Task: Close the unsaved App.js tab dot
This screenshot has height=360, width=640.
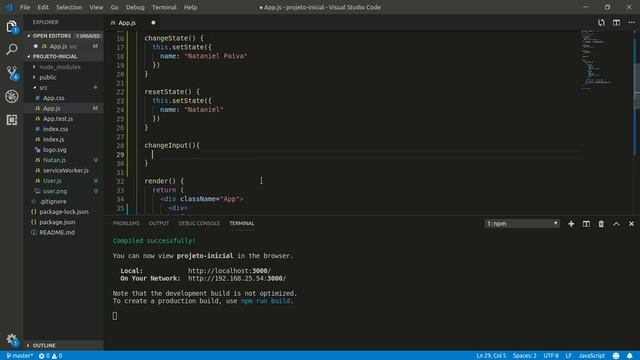Action: point(153,23)
